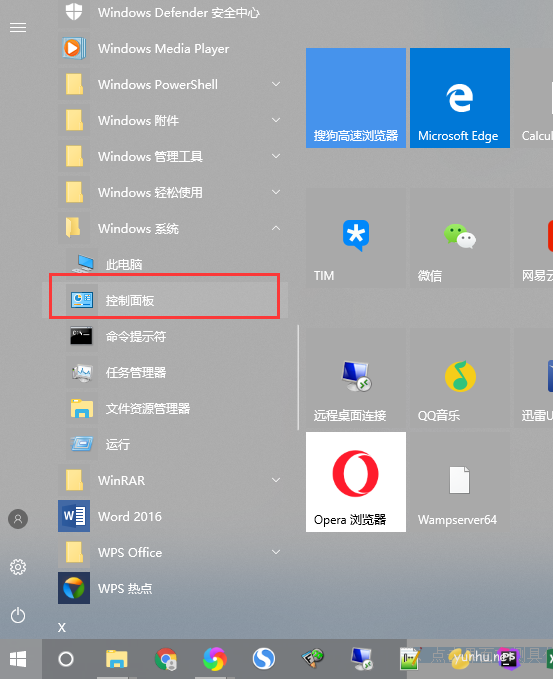Click the Power button icon
The image size is (553, 679).
(18, 615)
